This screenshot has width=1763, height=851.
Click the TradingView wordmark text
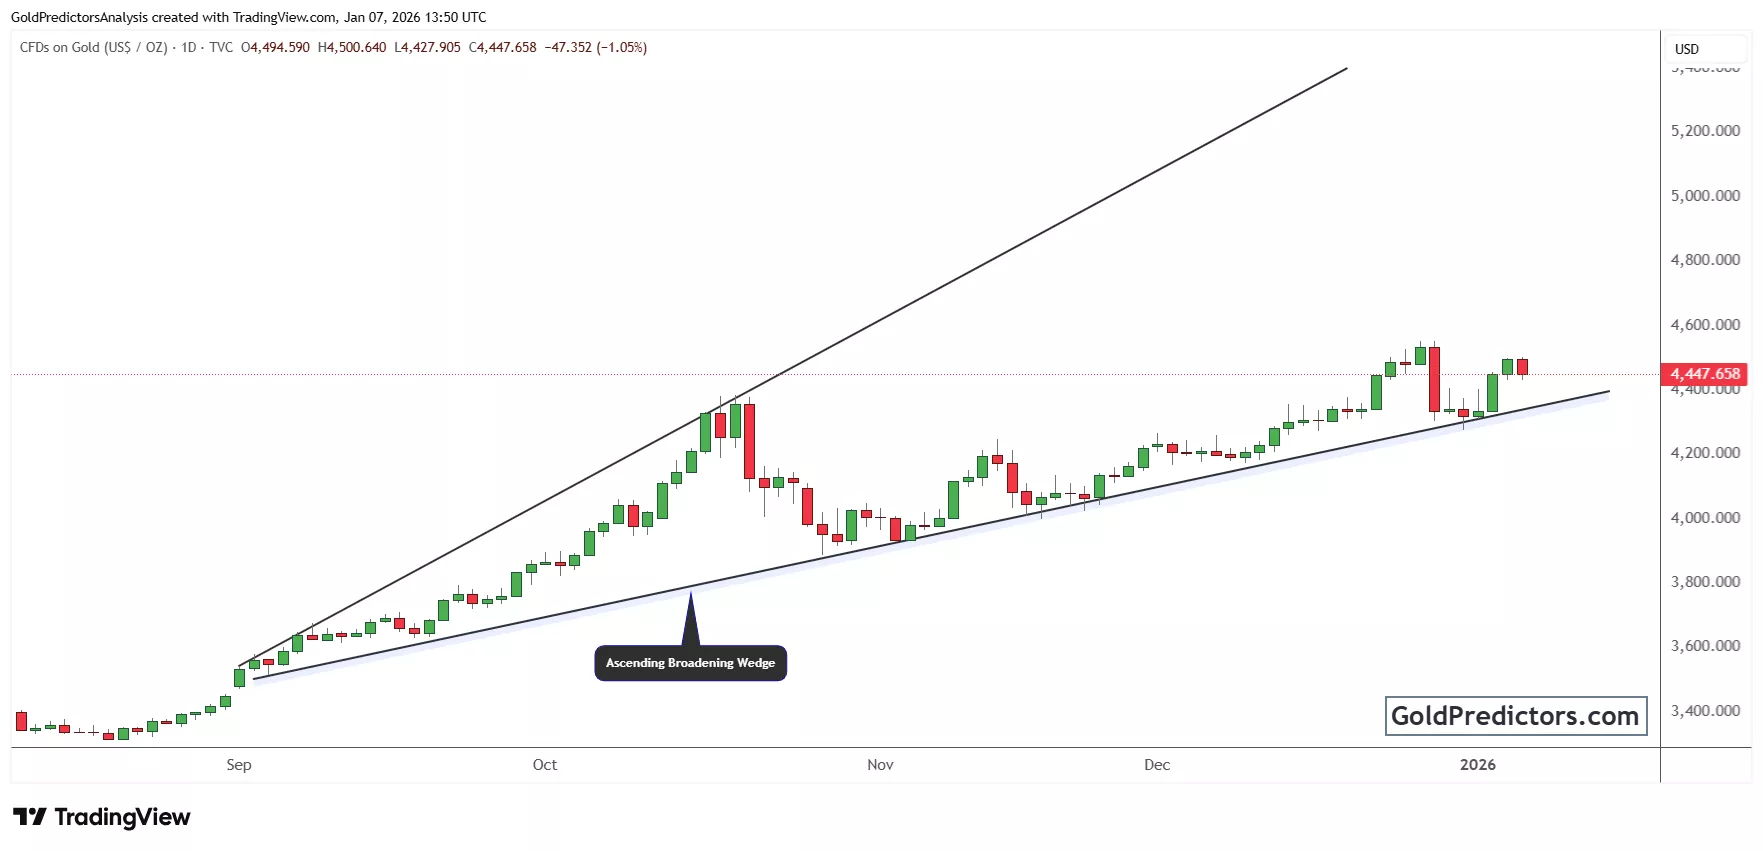(x=122, y=817)
